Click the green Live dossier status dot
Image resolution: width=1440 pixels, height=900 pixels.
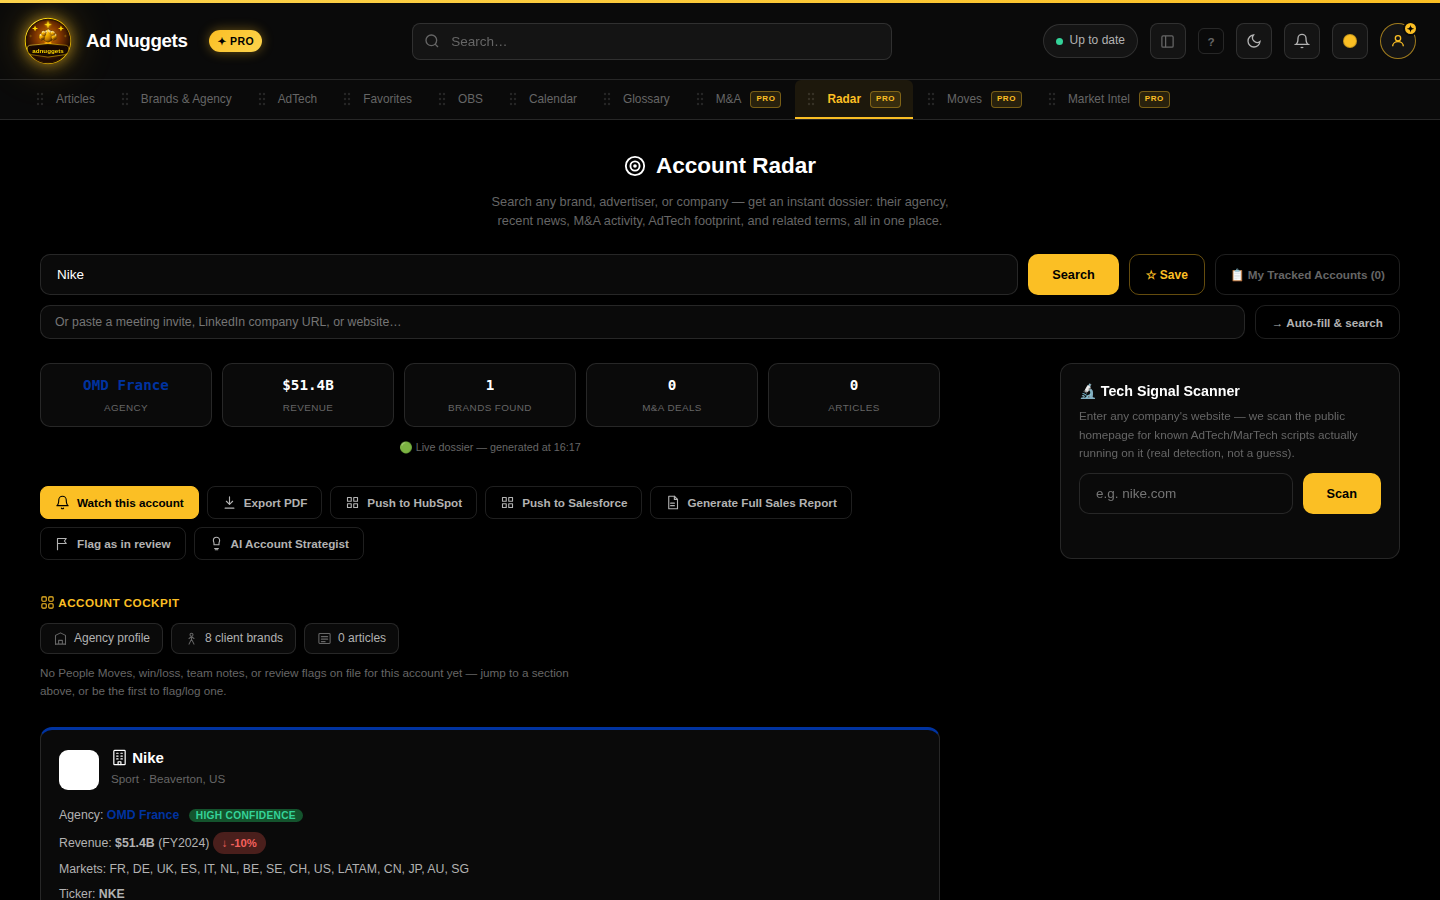(406, 447)
